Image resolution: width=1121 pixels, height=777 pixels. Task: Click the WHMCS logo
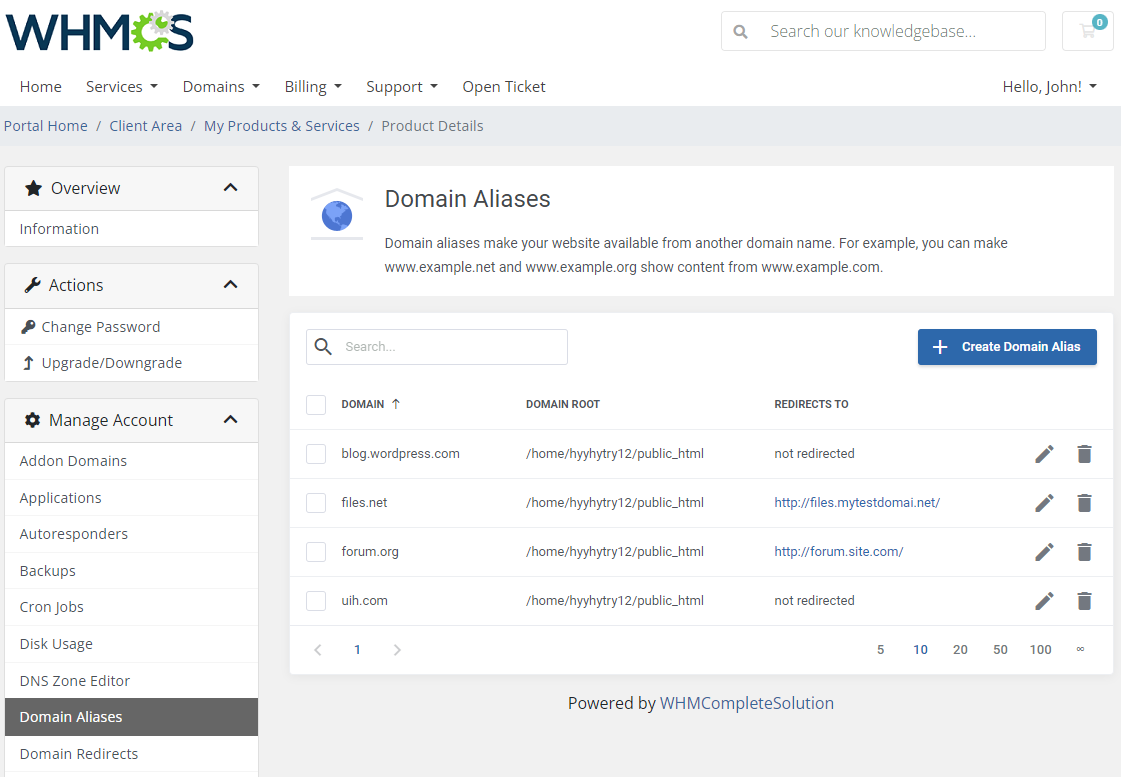click(99, 31)
